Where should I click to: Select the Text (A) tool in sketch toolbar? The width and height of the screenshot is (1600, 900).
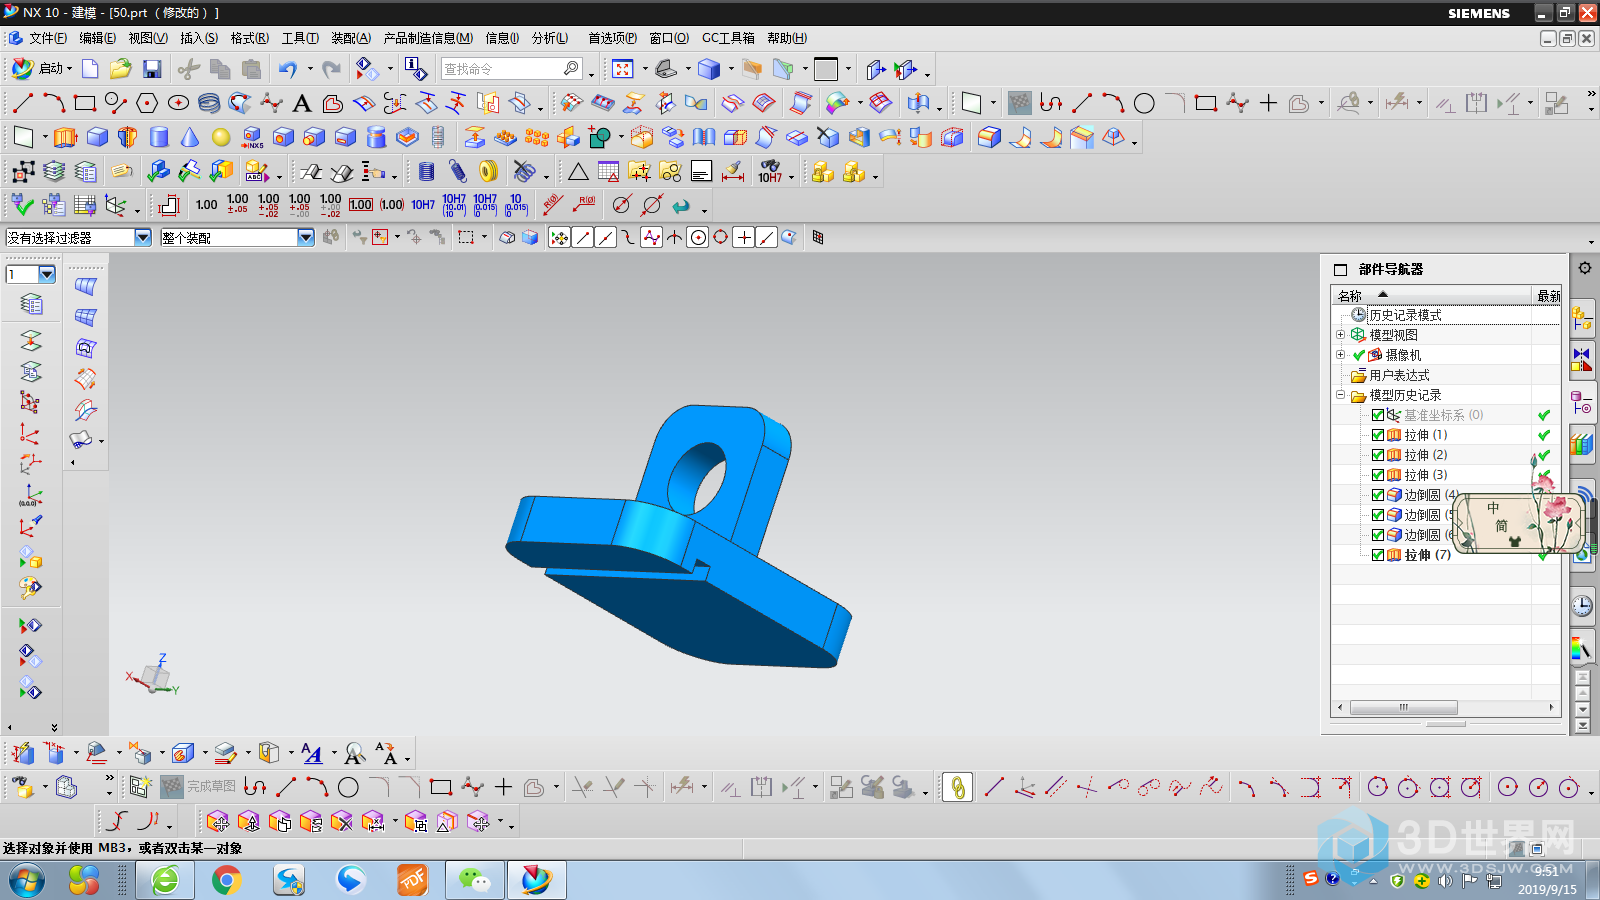click(x=301, y=103)
